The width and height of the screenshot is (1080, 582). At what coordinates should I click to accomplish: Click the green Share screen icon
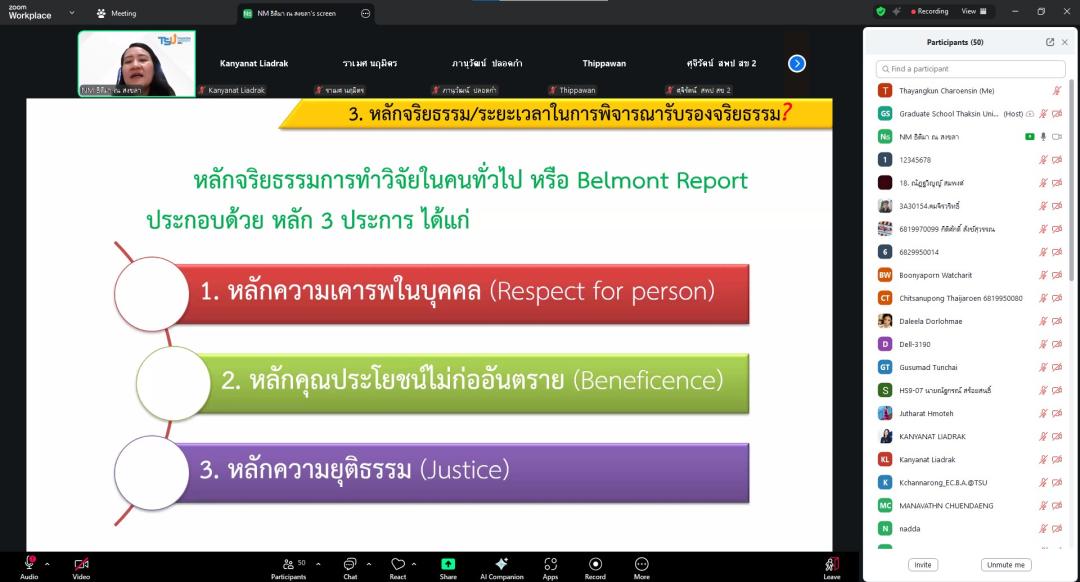[x=448, y=564]
